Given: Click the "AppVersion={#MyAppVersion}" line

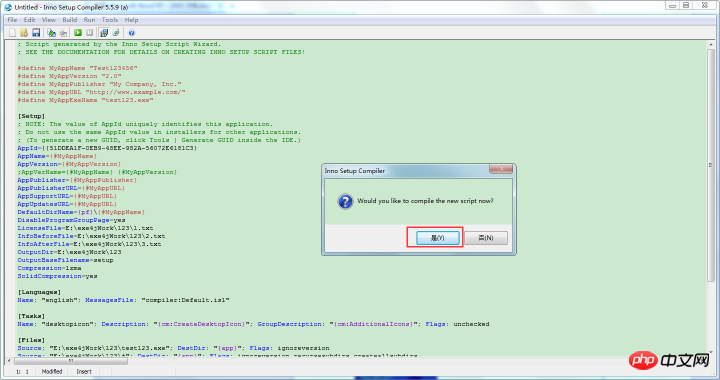Looking at the screenshot, I should [x=69, y=164].
